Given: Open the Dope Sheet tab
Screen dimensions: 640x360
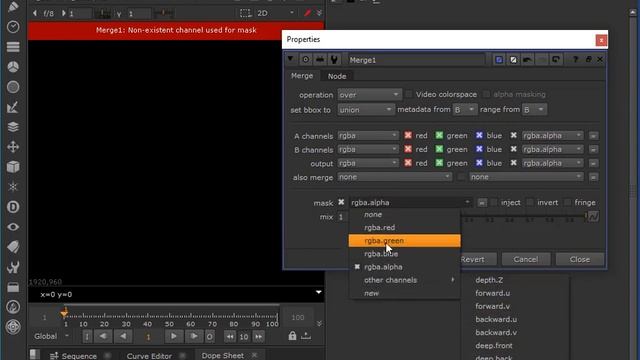Looking at the screenshot, I should point(222,356).
